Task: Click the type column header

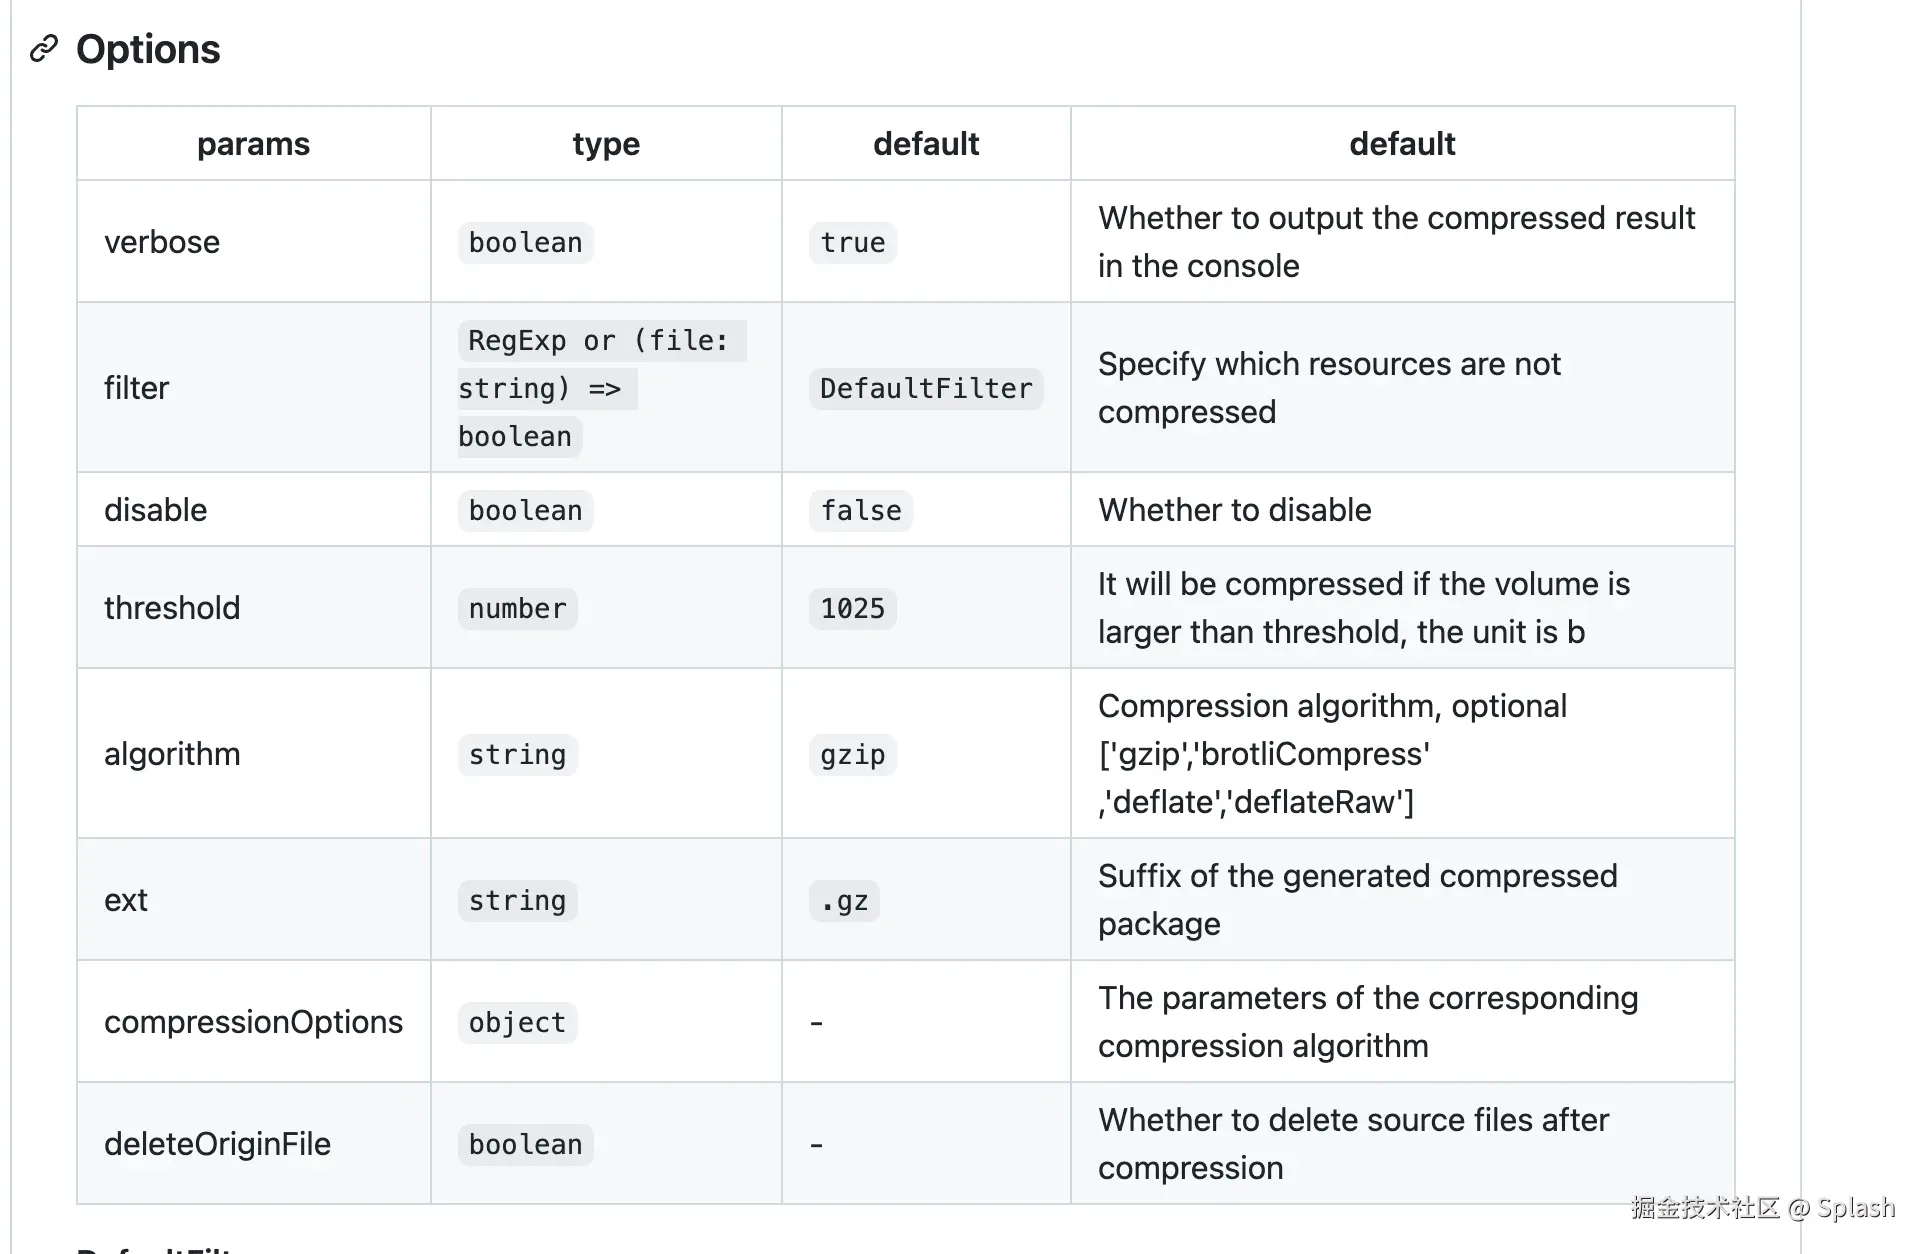Action: (x=606, y=144)
